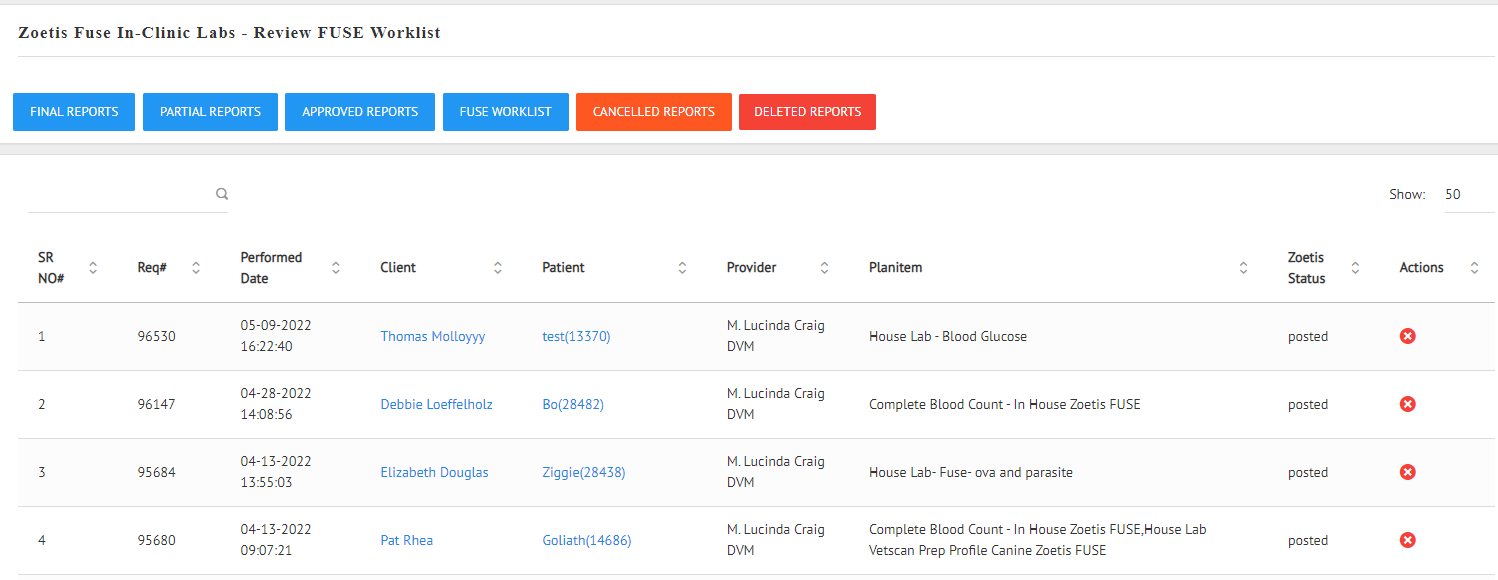
Task: Click the search magnifier icon
Action: [222, 194]
